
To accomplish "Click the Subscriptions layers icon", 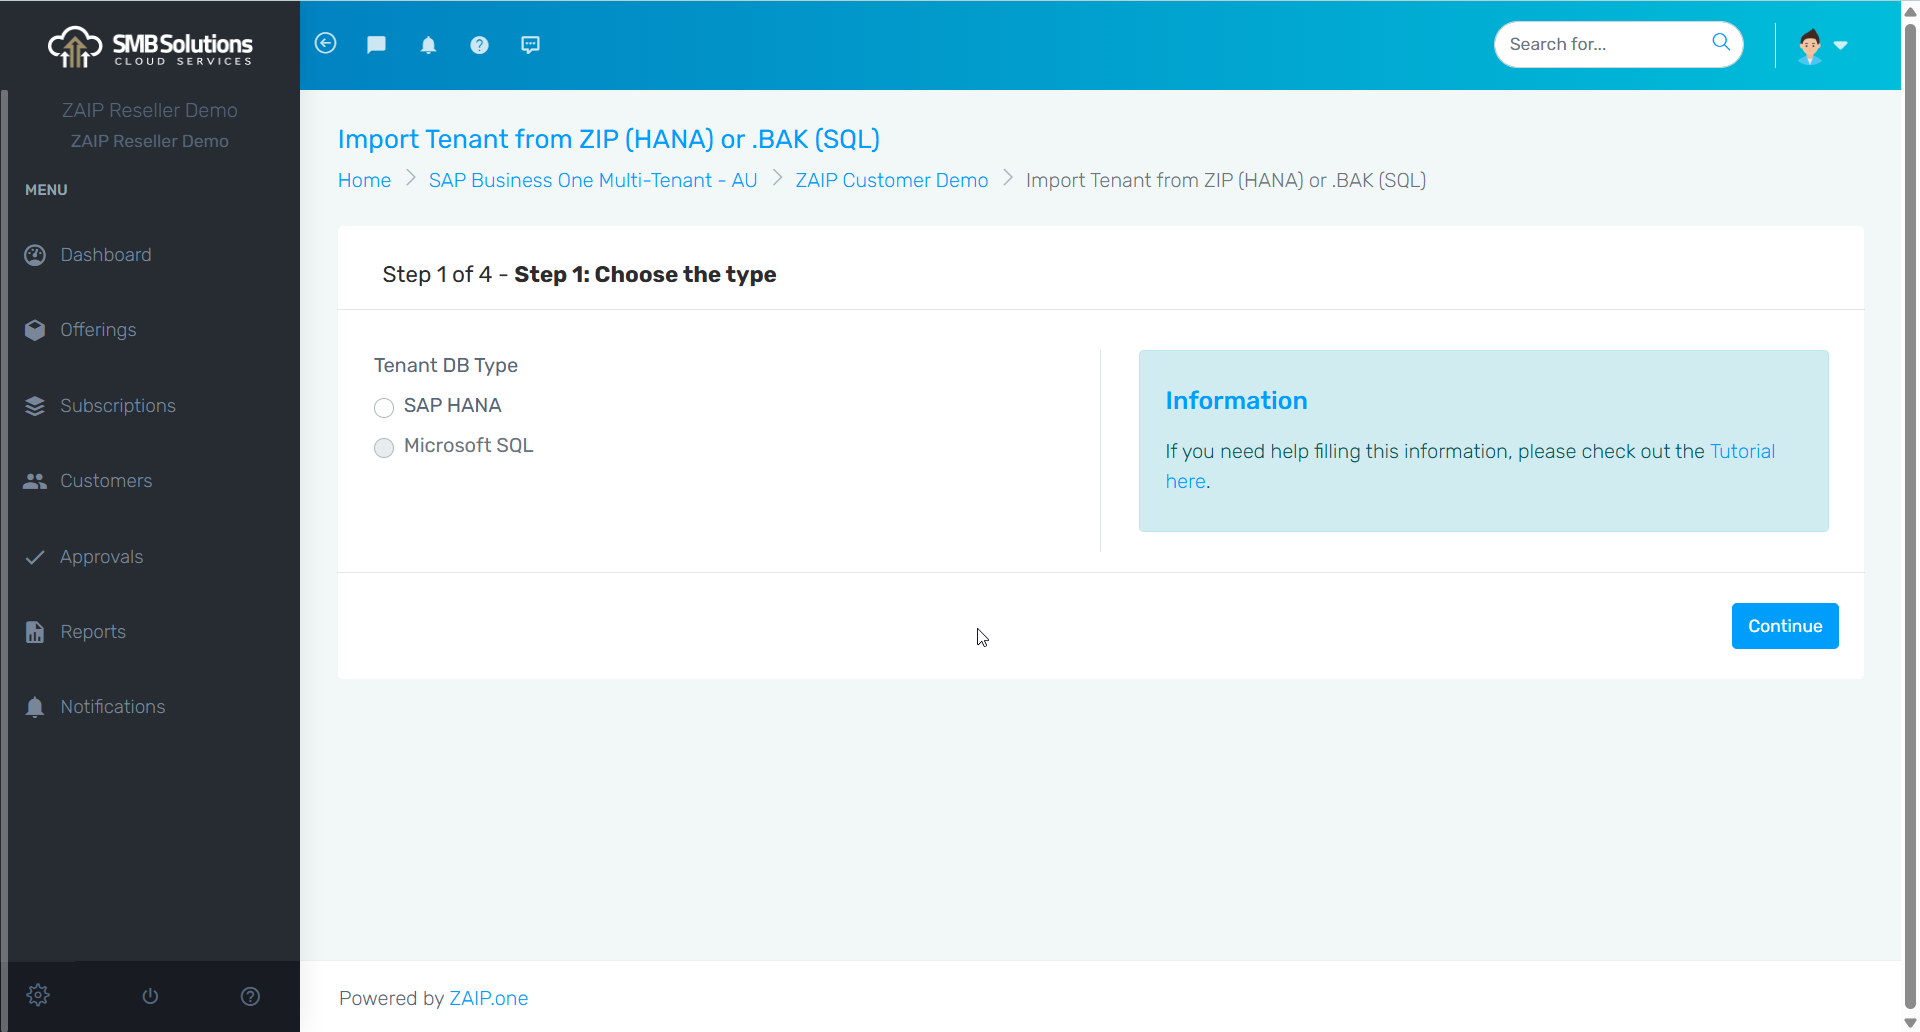I will [35, 406].
